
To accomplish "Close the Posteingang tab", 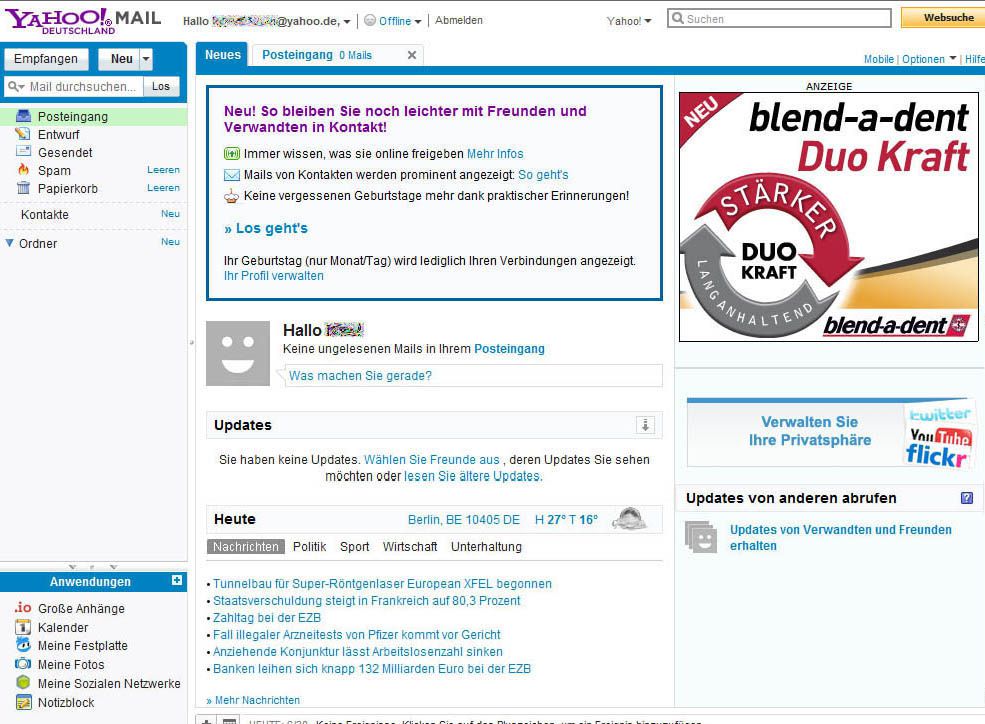I will tap(411, 55).
